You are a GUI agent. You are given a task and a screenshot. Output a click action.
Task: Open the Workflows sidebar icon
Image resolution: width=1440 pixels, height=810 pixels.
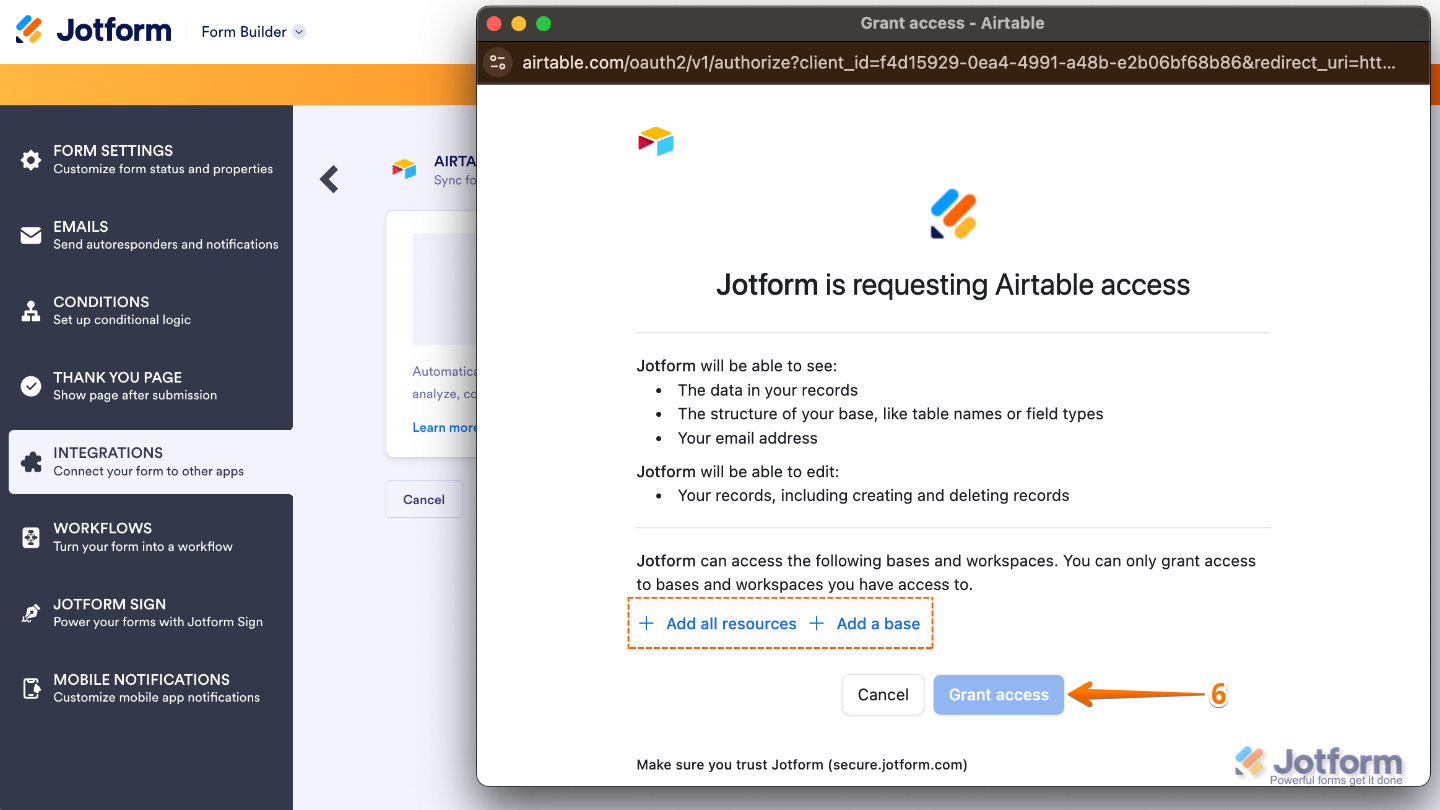pyautogui.click(x=29, y=536)
